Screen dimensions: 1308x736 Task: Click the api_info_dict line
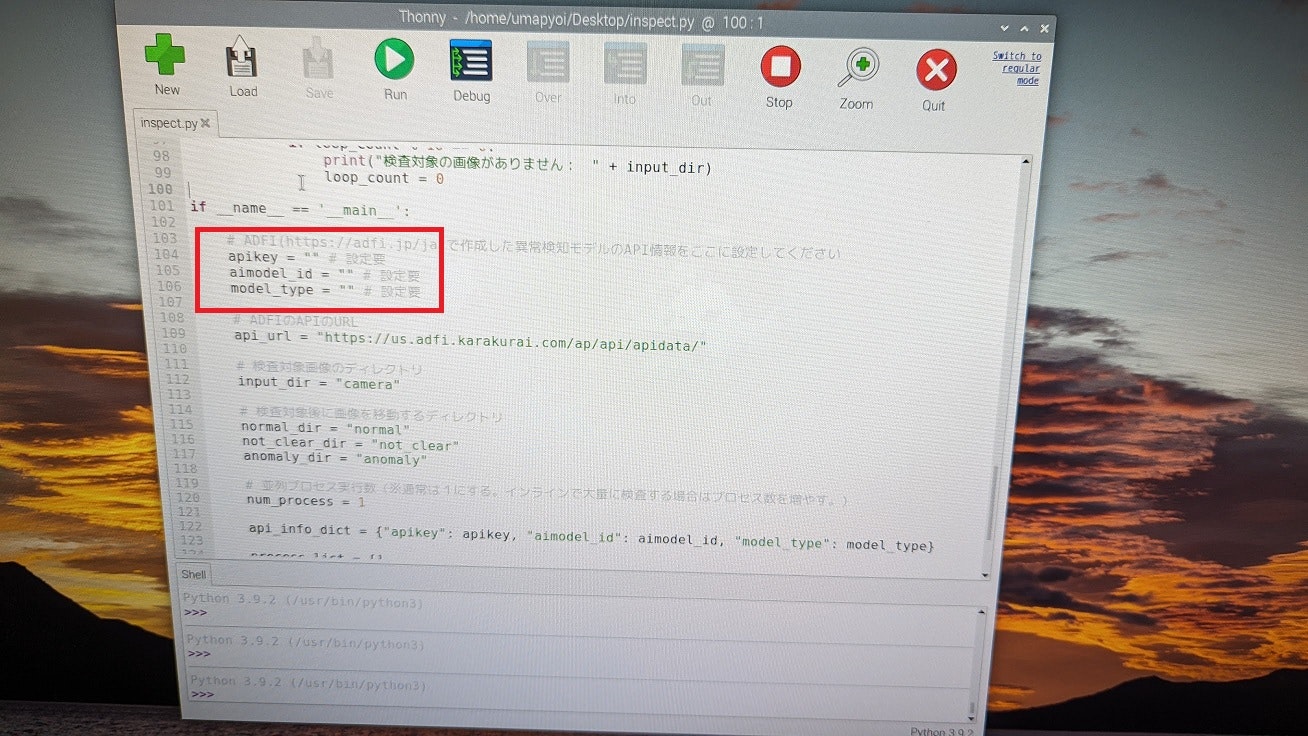tap(592, 537)
